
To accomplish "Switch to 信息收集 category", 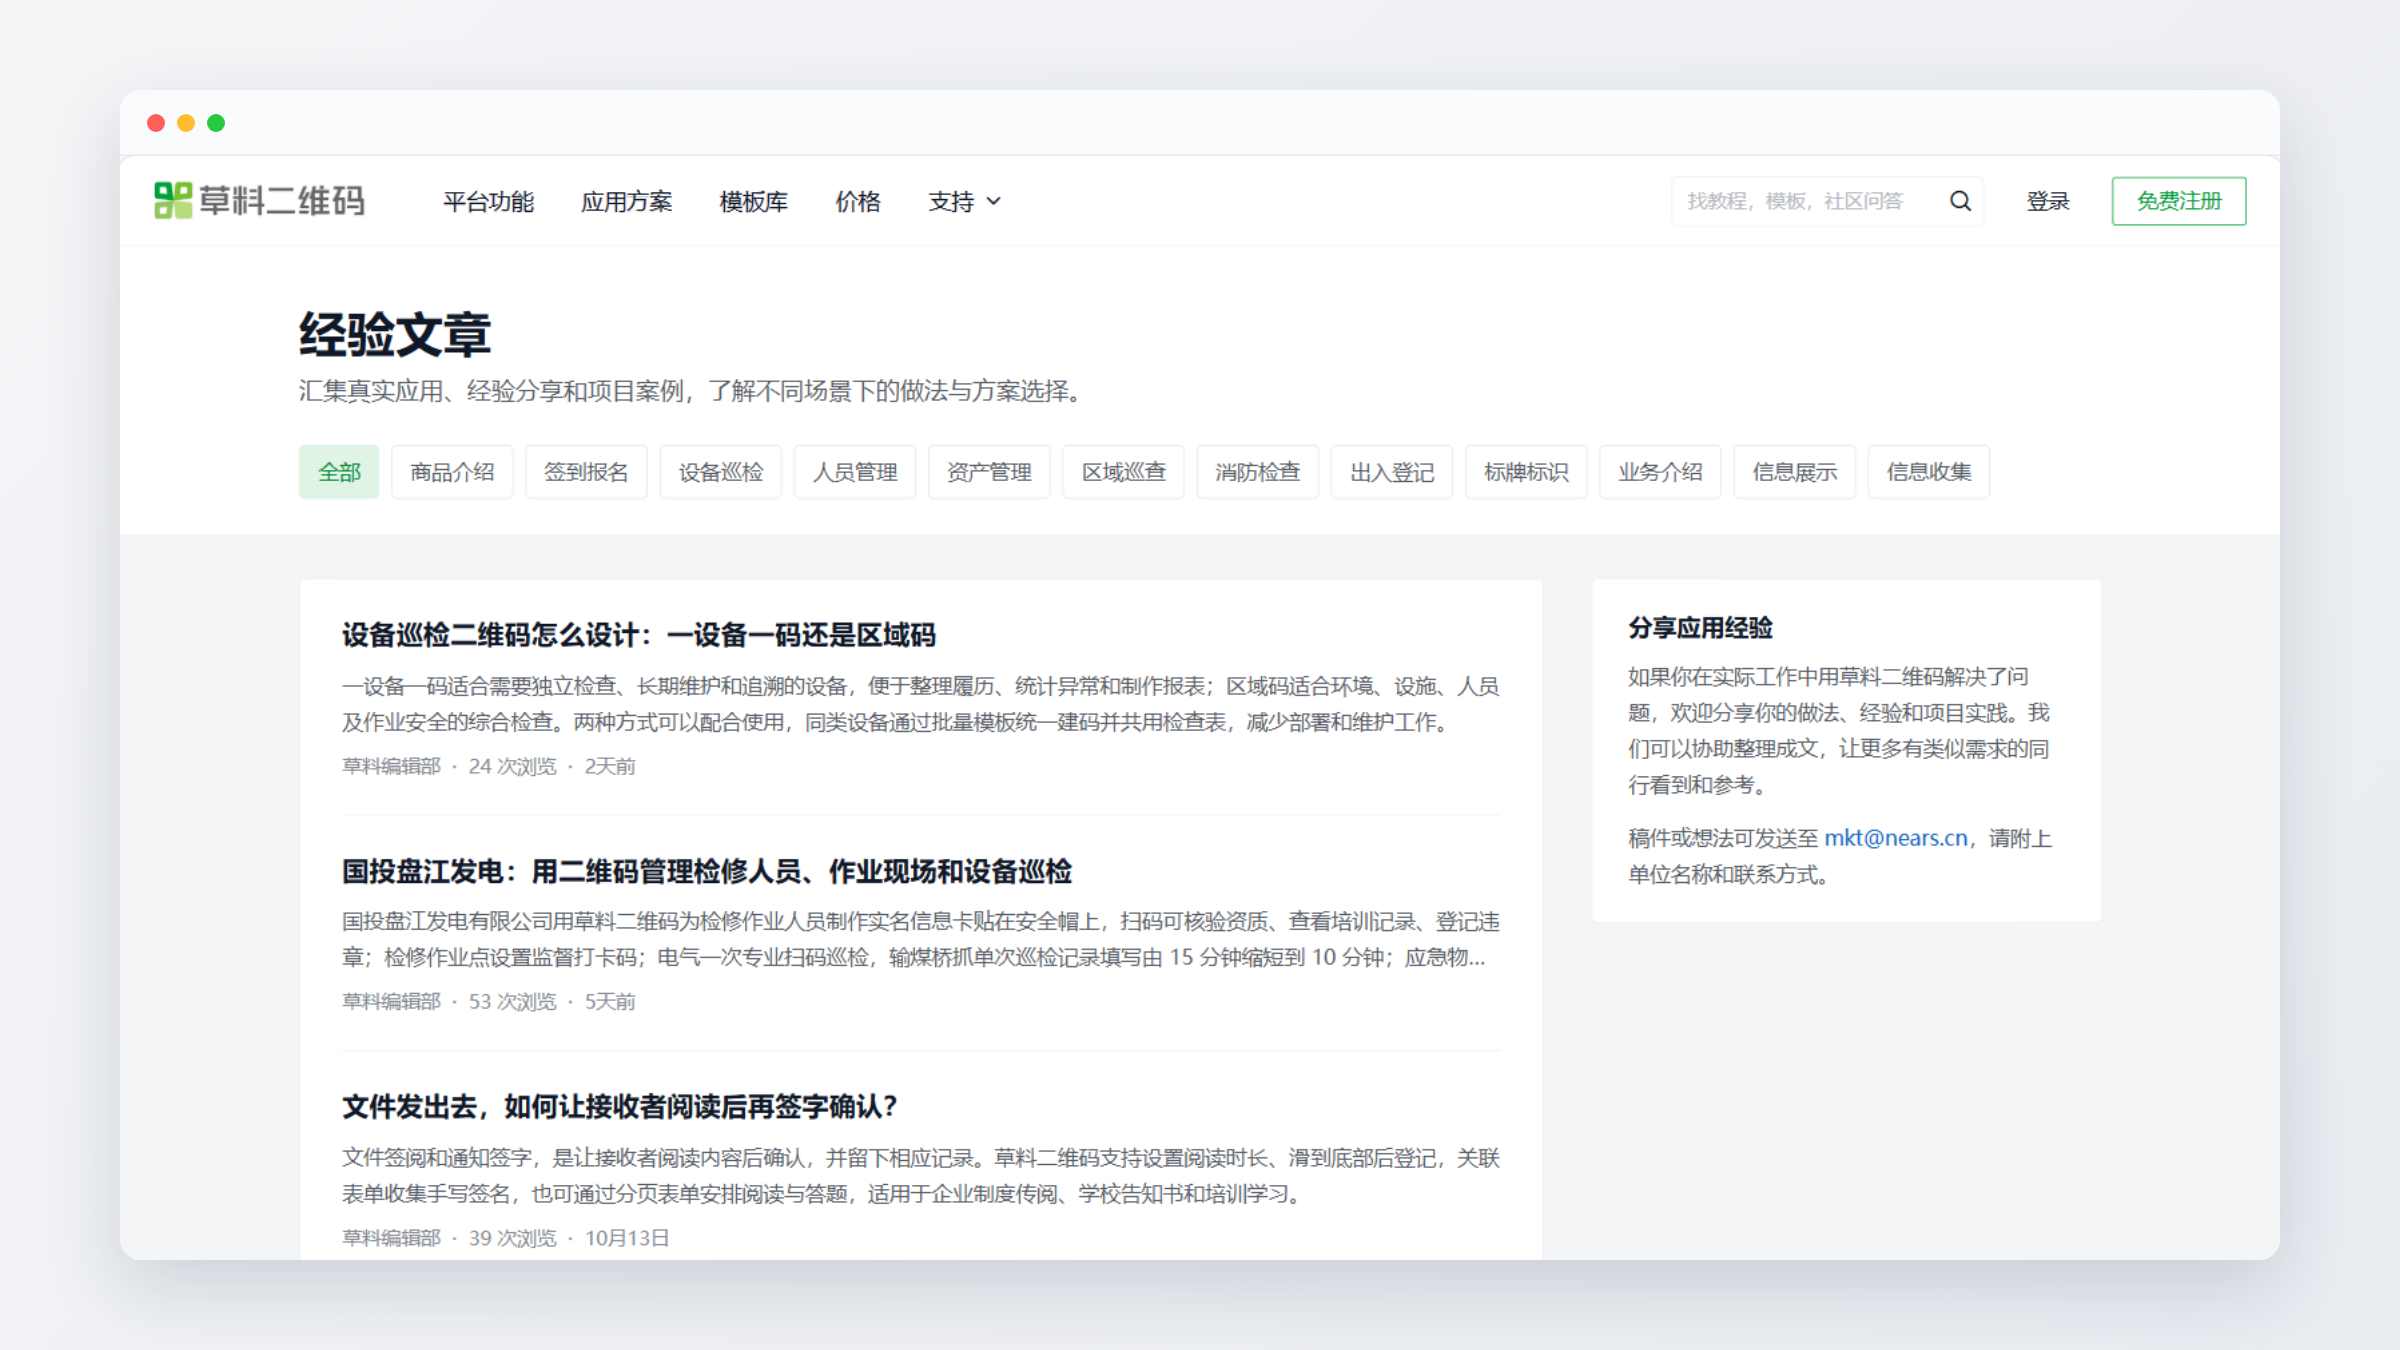I will coord(1929,472).
